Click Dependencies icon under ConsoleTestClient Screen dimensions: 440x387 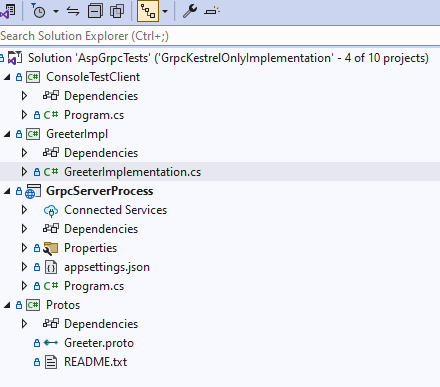[x=51, y=96]
